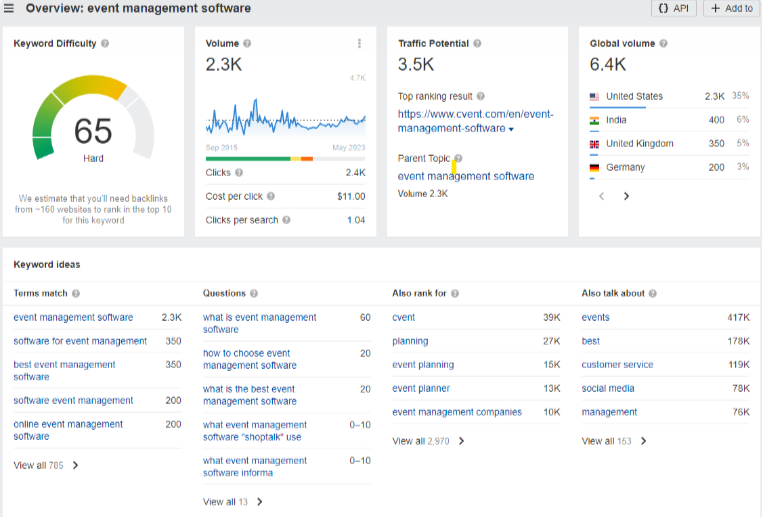Click the Keyword Difficulty help icon
762x517 pixels.
[x=105, y=44]
